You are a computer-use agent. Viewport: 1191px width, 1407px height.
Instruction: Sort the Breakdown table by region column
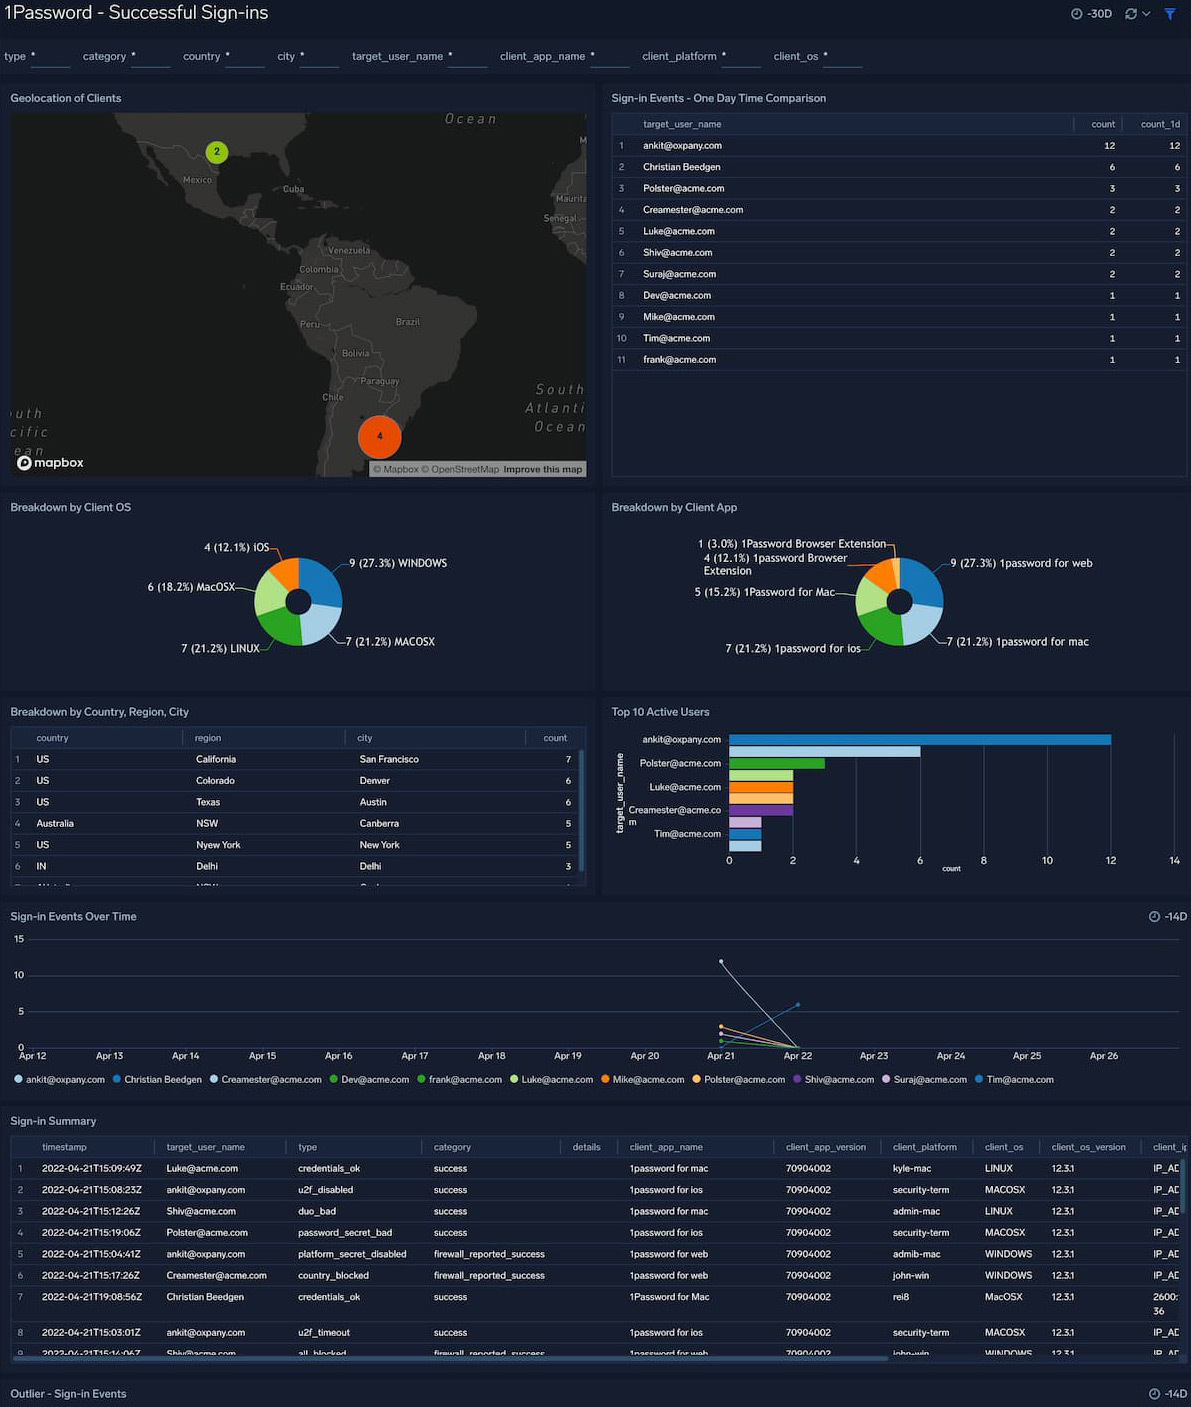click(208, 738)
